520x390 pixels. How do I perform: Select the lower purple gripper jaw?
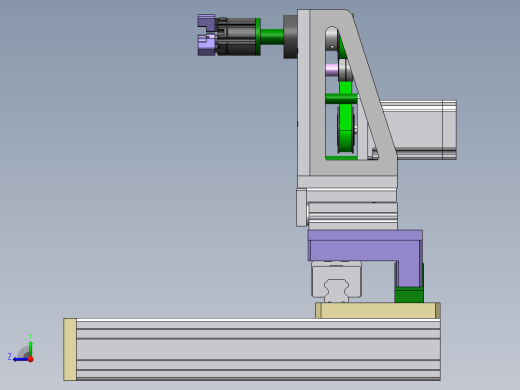[207, 45]
